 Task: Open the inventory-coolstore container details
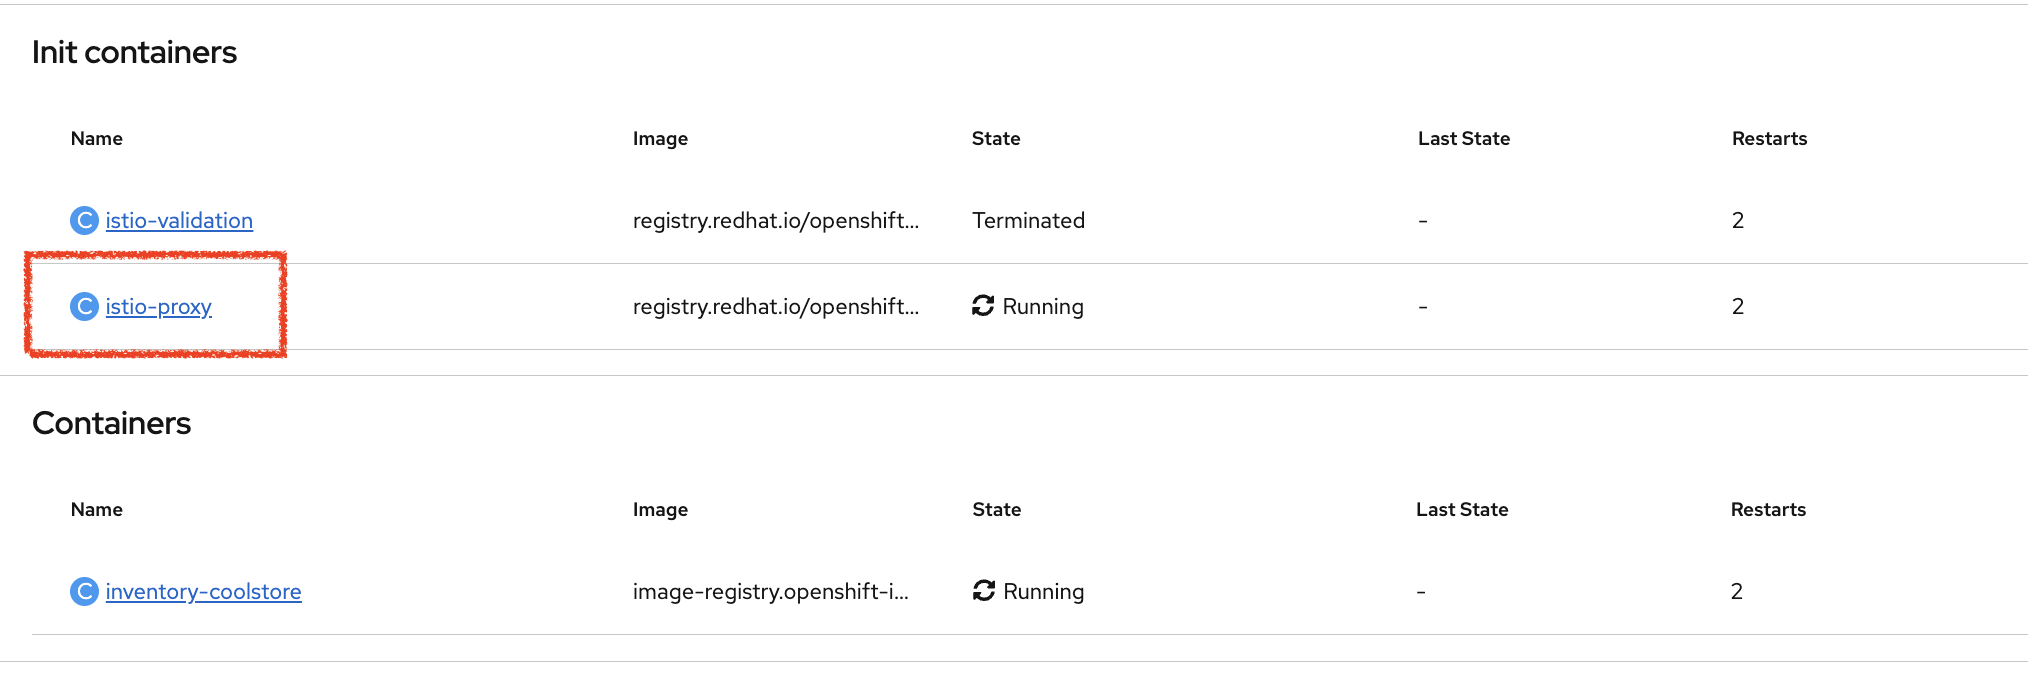pos(203,591)
